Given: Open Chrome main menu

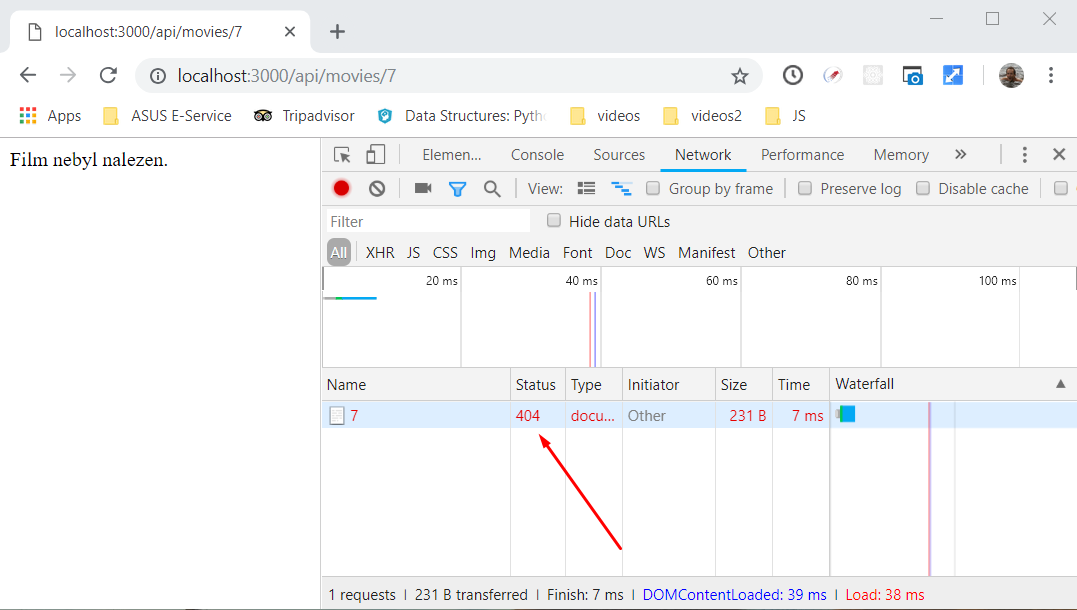Looking at the screenshot, I should point(1051,76).
